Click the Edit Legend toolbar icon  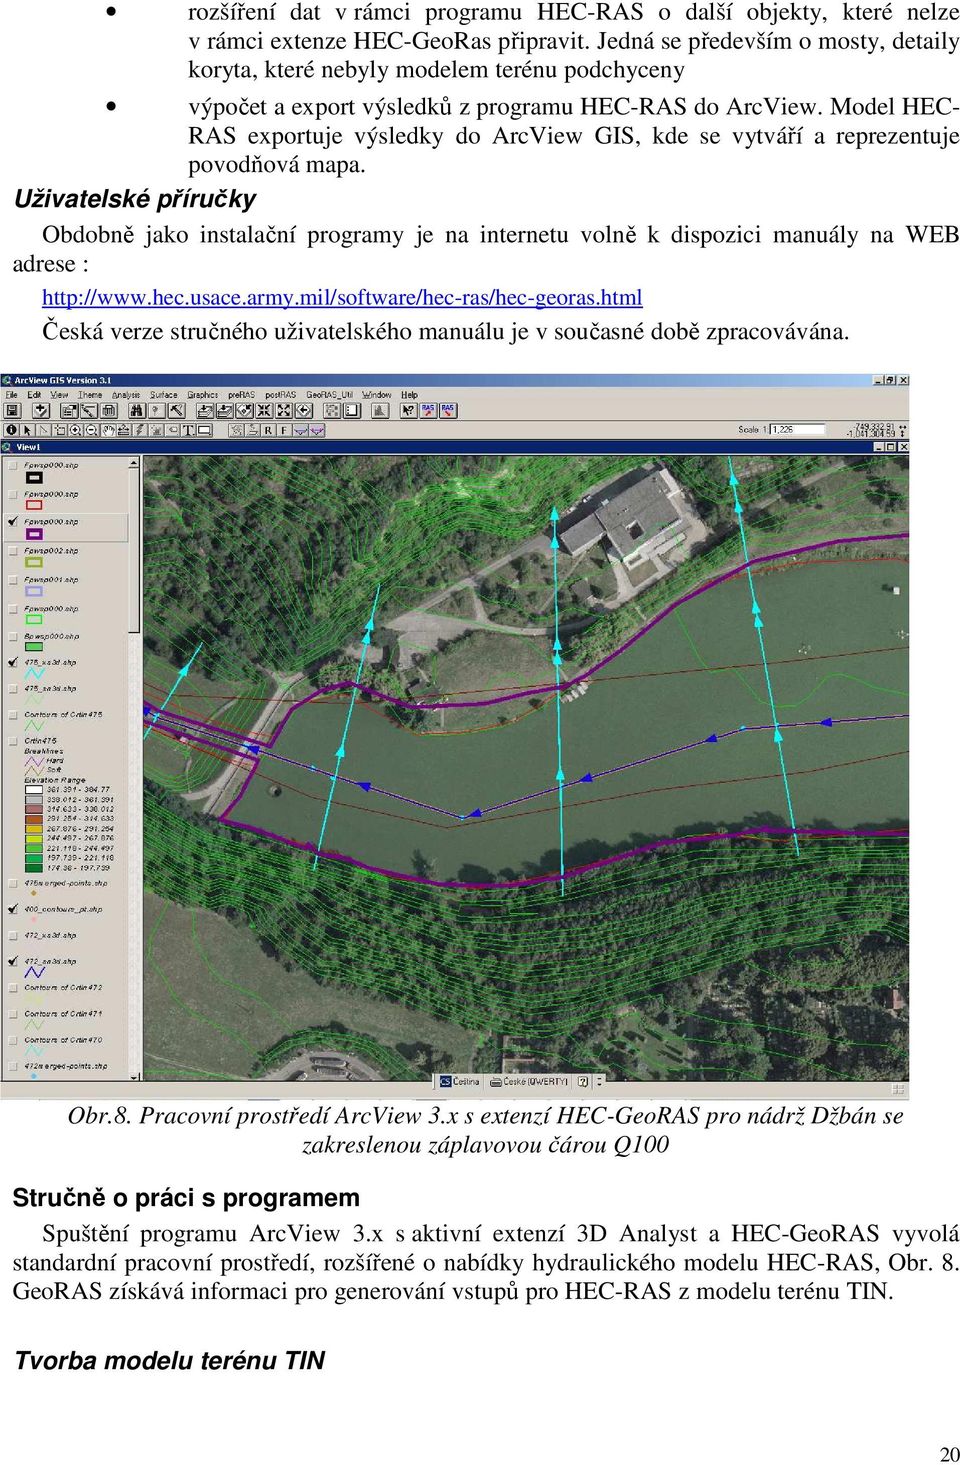(x=88, y=410)
